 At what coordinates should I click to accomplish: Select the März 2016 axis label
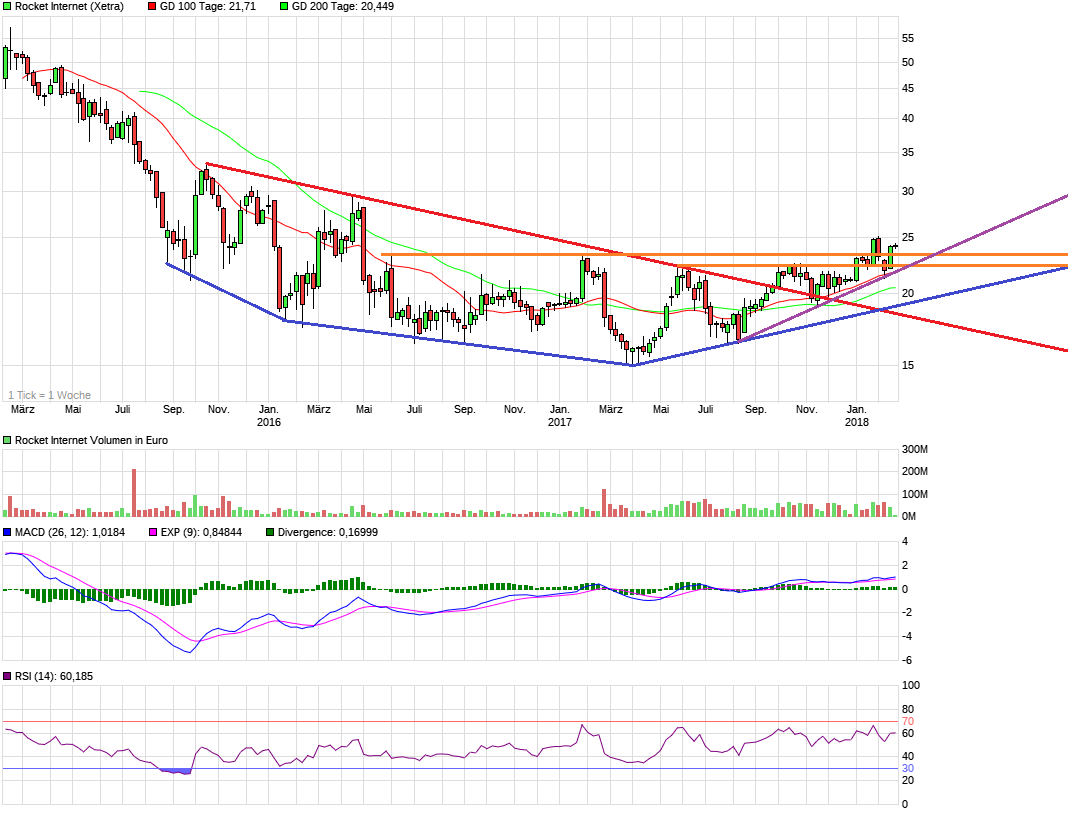click(x=320, y=409)
